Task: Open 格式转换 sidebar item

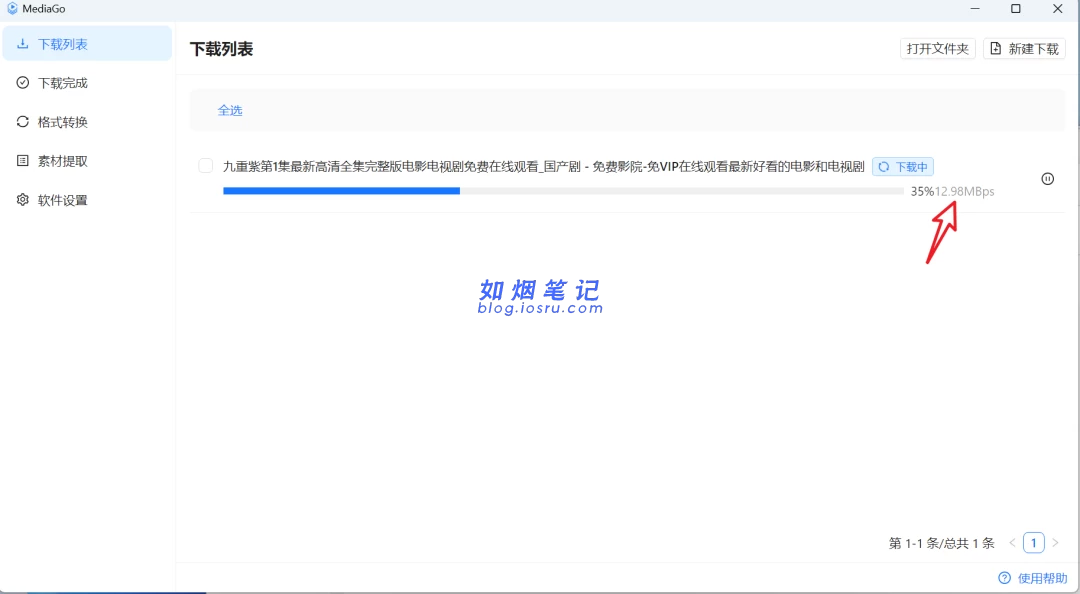Action: pos(87,122)
